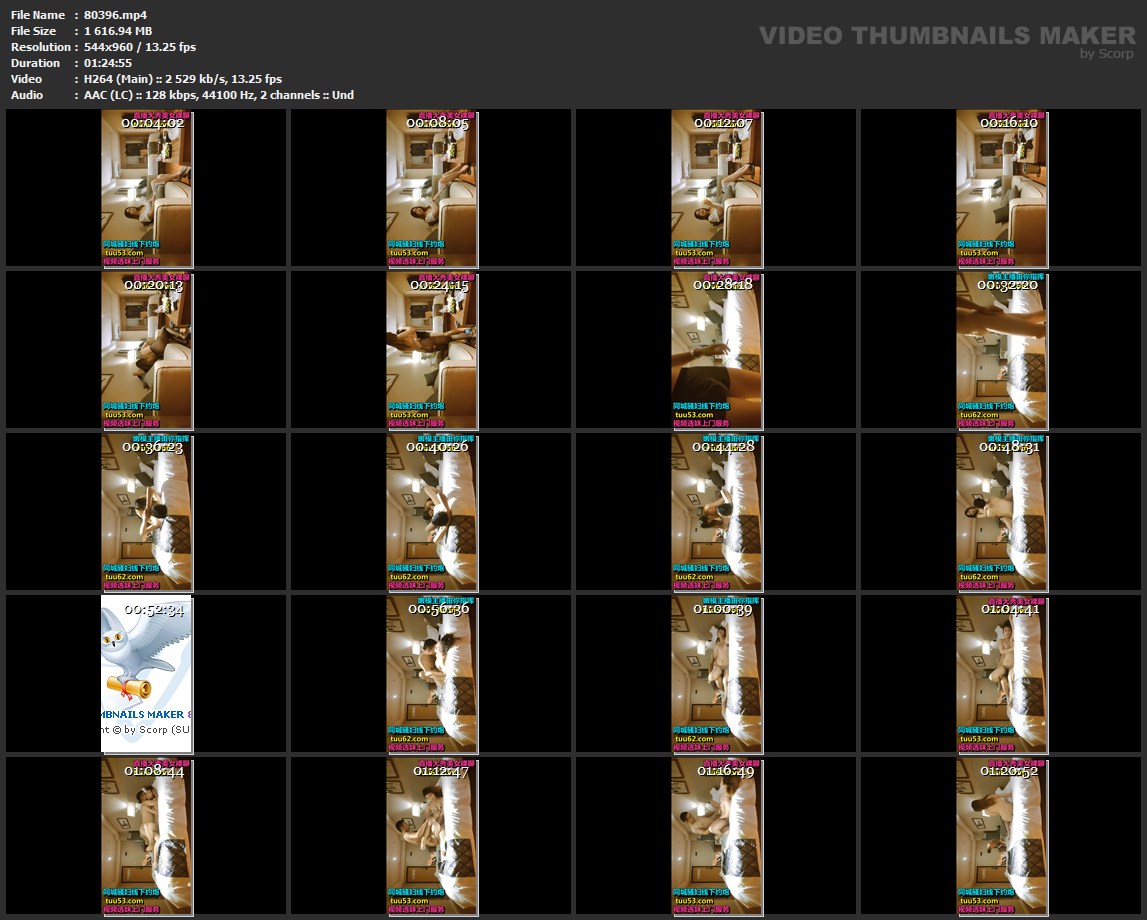This screenshot has height=920, width=1147.
Task: Click the file name 80396.mp4
Action: click(115, 15)
